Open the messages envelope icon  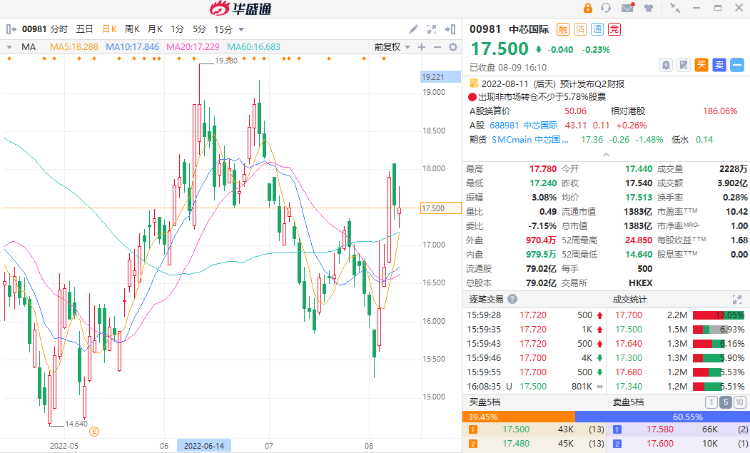point(628,8)
